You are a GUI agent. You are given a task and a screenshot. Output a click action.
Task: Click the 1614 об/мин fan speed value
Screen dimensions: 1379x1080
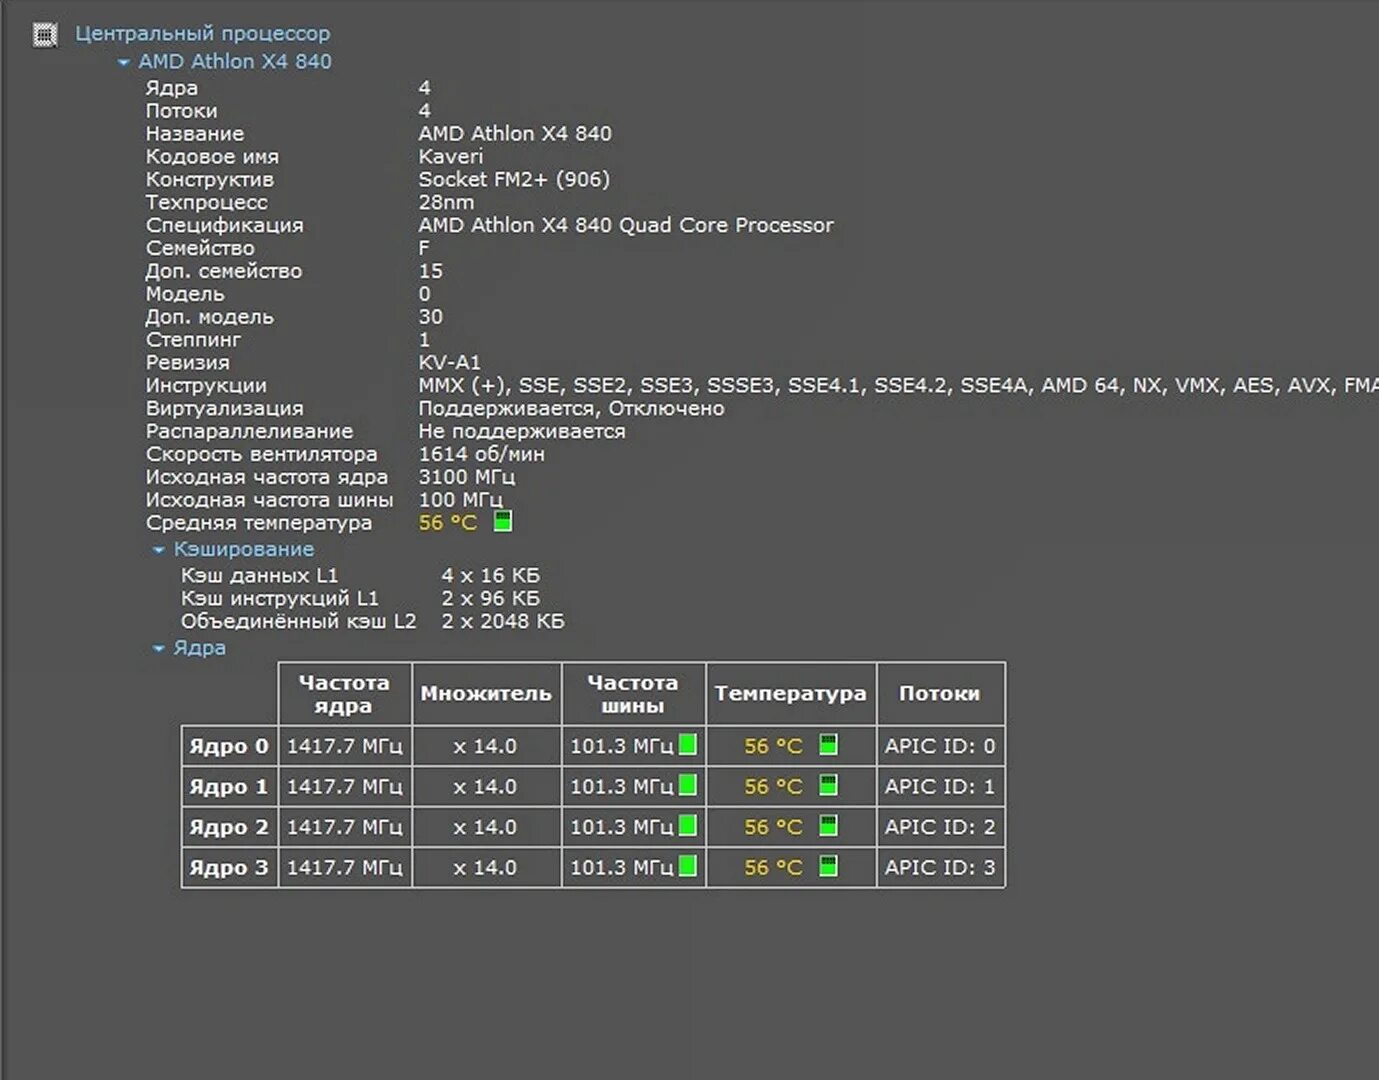click(481, 454)
